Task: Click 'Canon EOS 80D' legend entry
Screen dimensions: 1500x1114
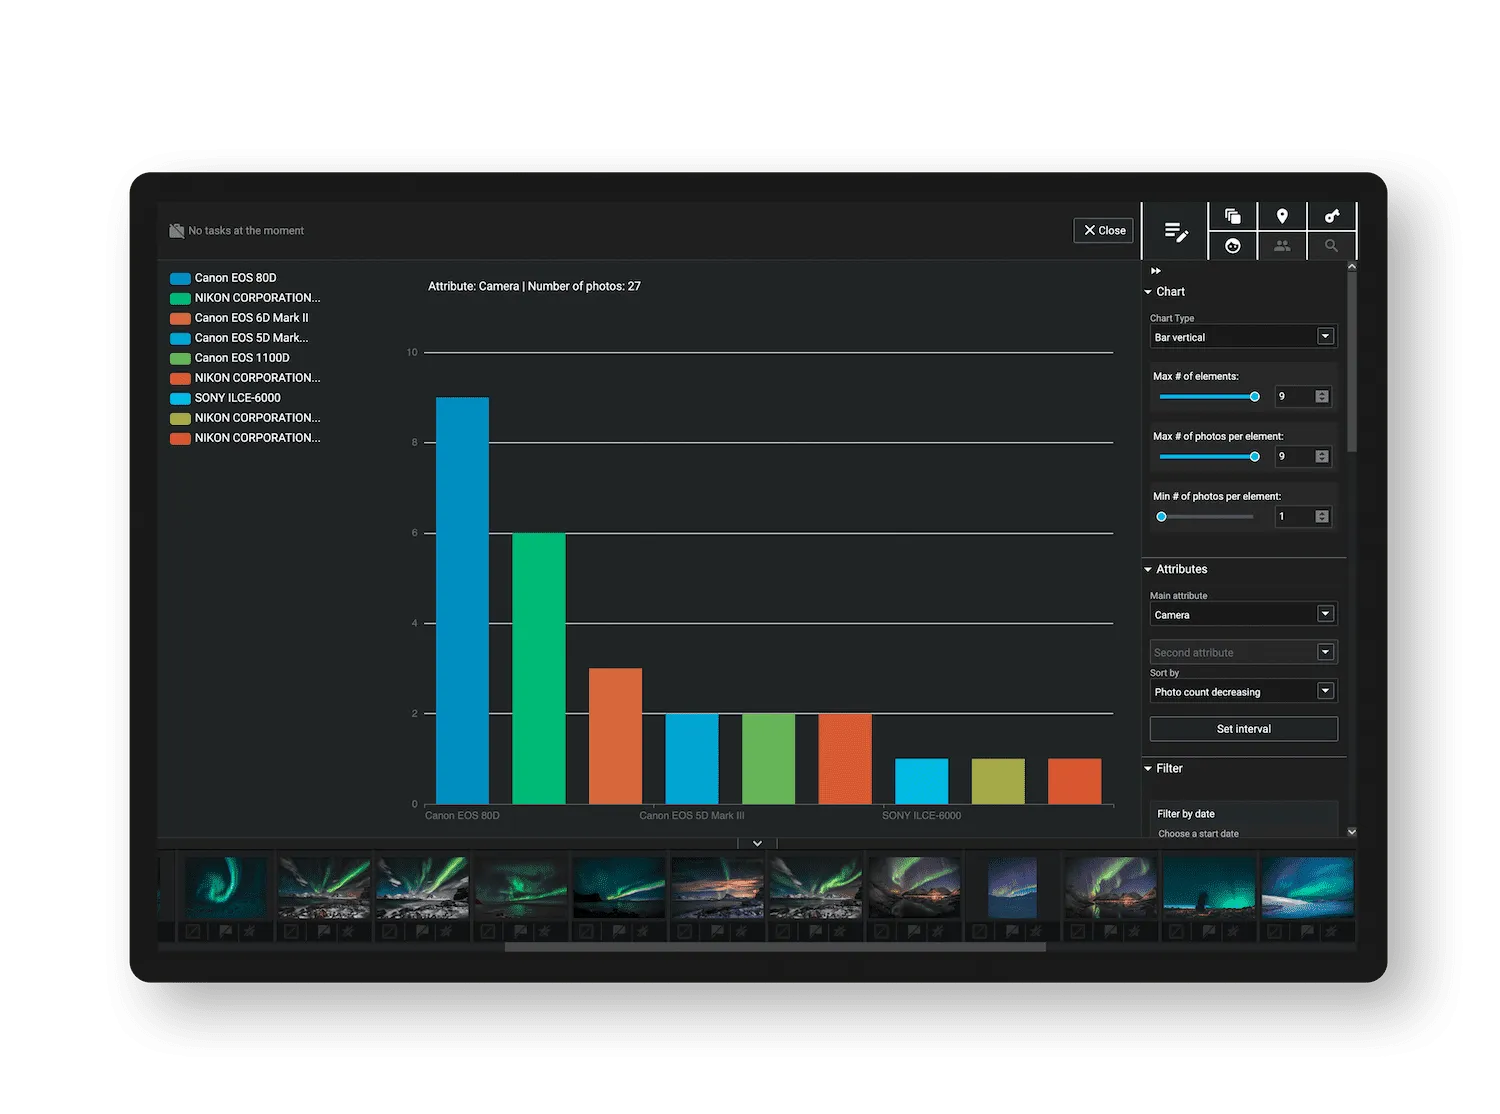Action: pos(223,278)
